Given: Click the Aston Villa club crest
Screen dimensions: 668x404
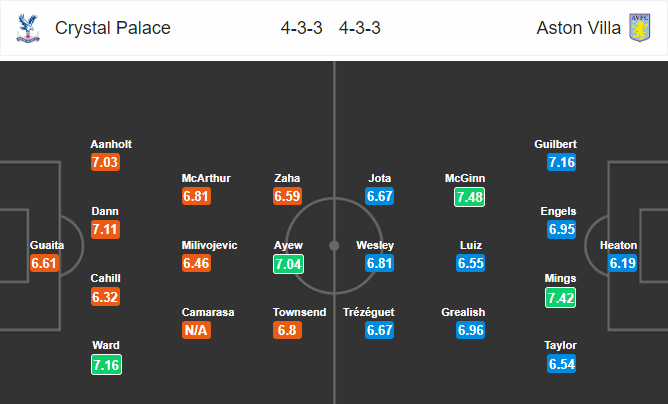Looking at the screenshot, I should tap(640, 28).
